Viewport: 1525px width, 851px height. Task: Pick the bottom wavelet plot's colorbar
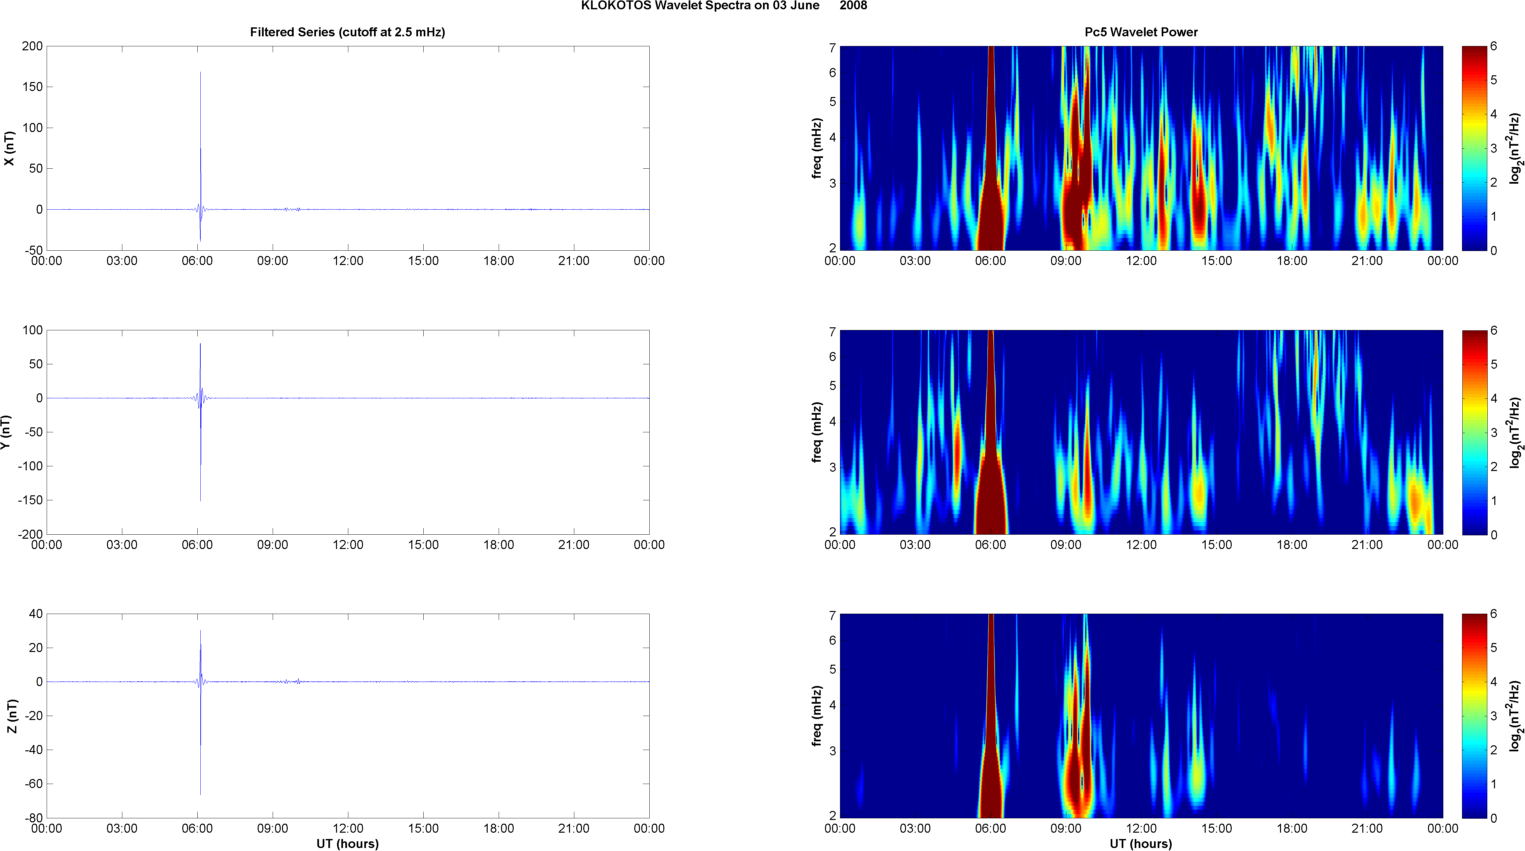1474,716
